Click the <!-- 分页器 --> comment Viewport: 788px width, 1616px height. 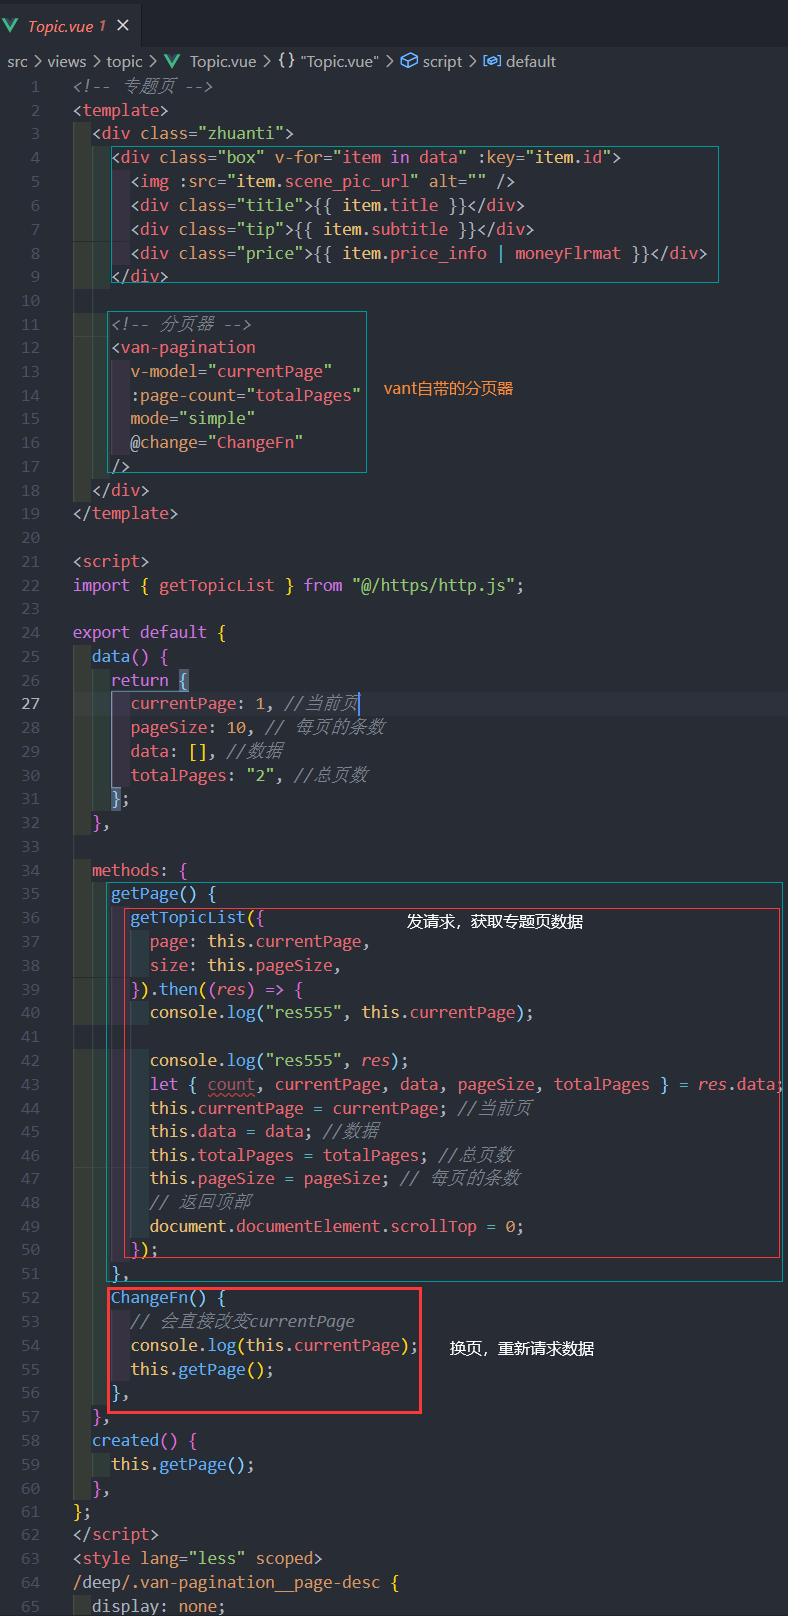tap(181, 324)
